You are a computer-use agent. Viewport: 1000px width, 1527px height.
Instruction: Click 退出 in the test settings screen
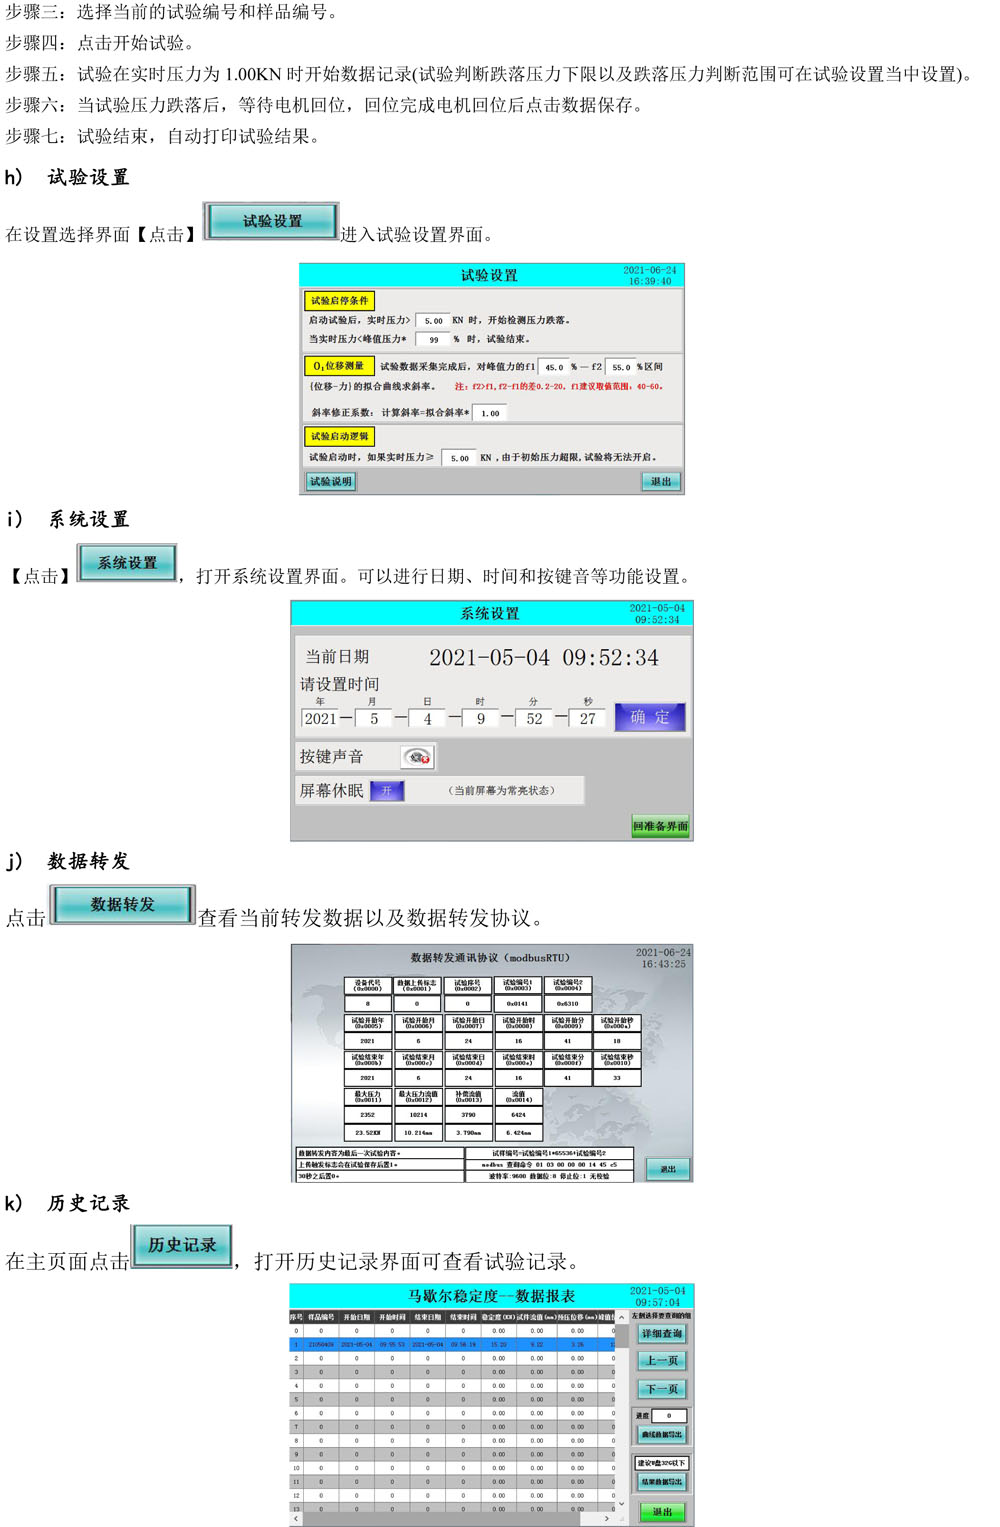661,482
